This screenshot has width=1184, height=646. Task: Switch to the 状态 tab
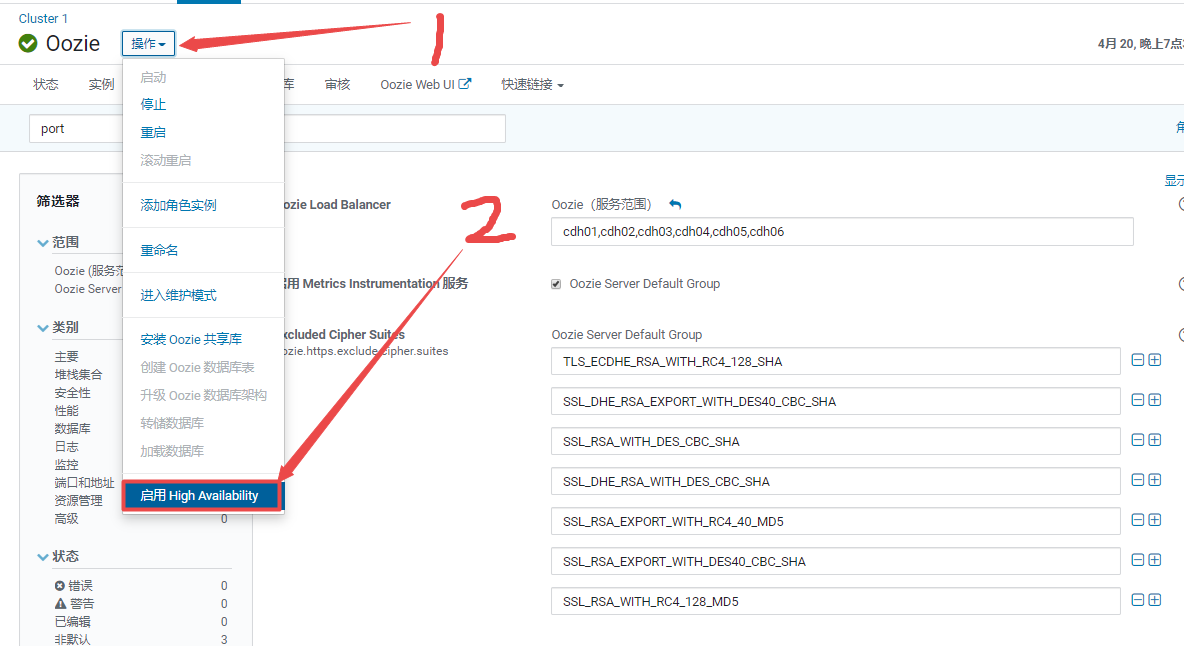(x=46, y=85)
